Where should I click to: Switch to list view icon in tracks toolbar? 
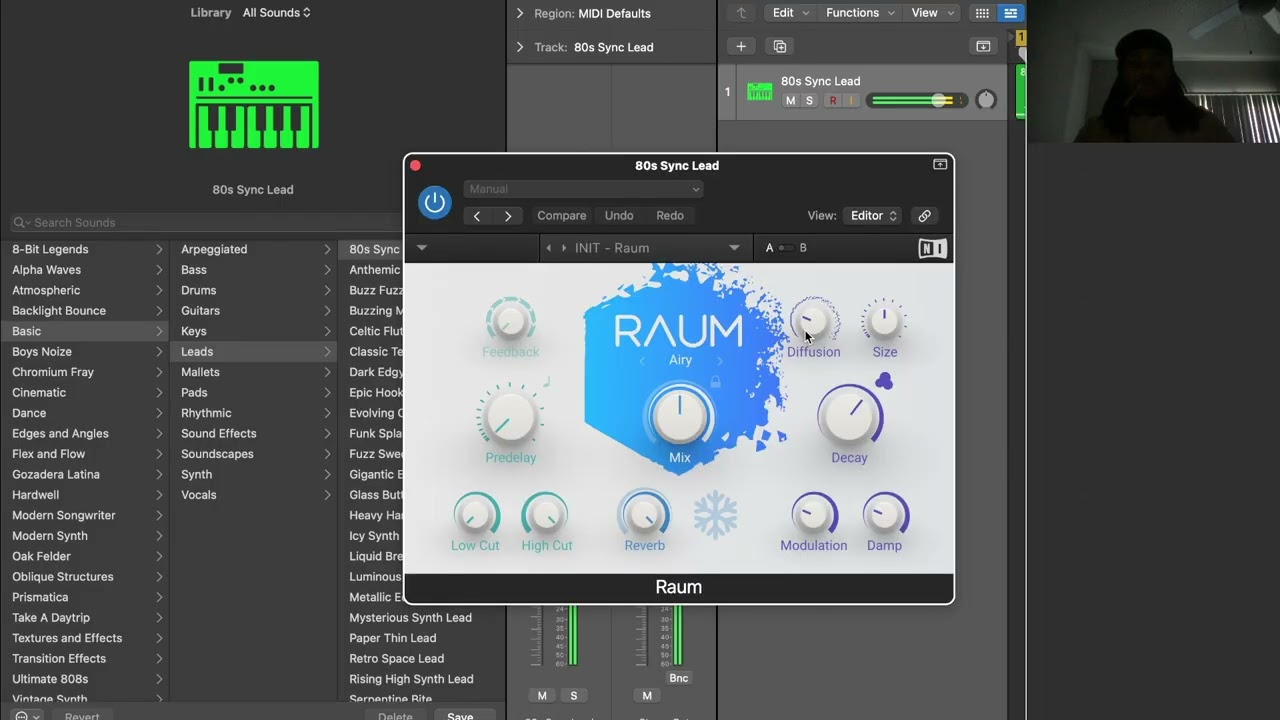pos(1010,13)
